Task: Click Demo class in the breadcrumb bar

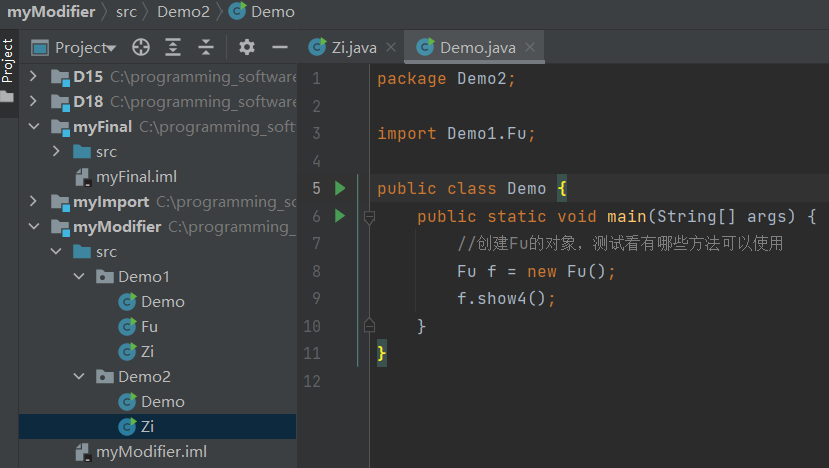Action: (x=262, y=12)
